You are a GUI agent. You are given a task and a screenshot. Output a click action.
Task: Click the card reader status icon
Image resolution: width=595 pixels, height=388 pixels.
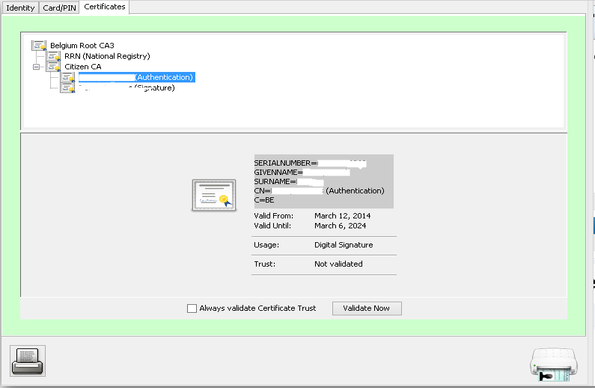(554, 364)
